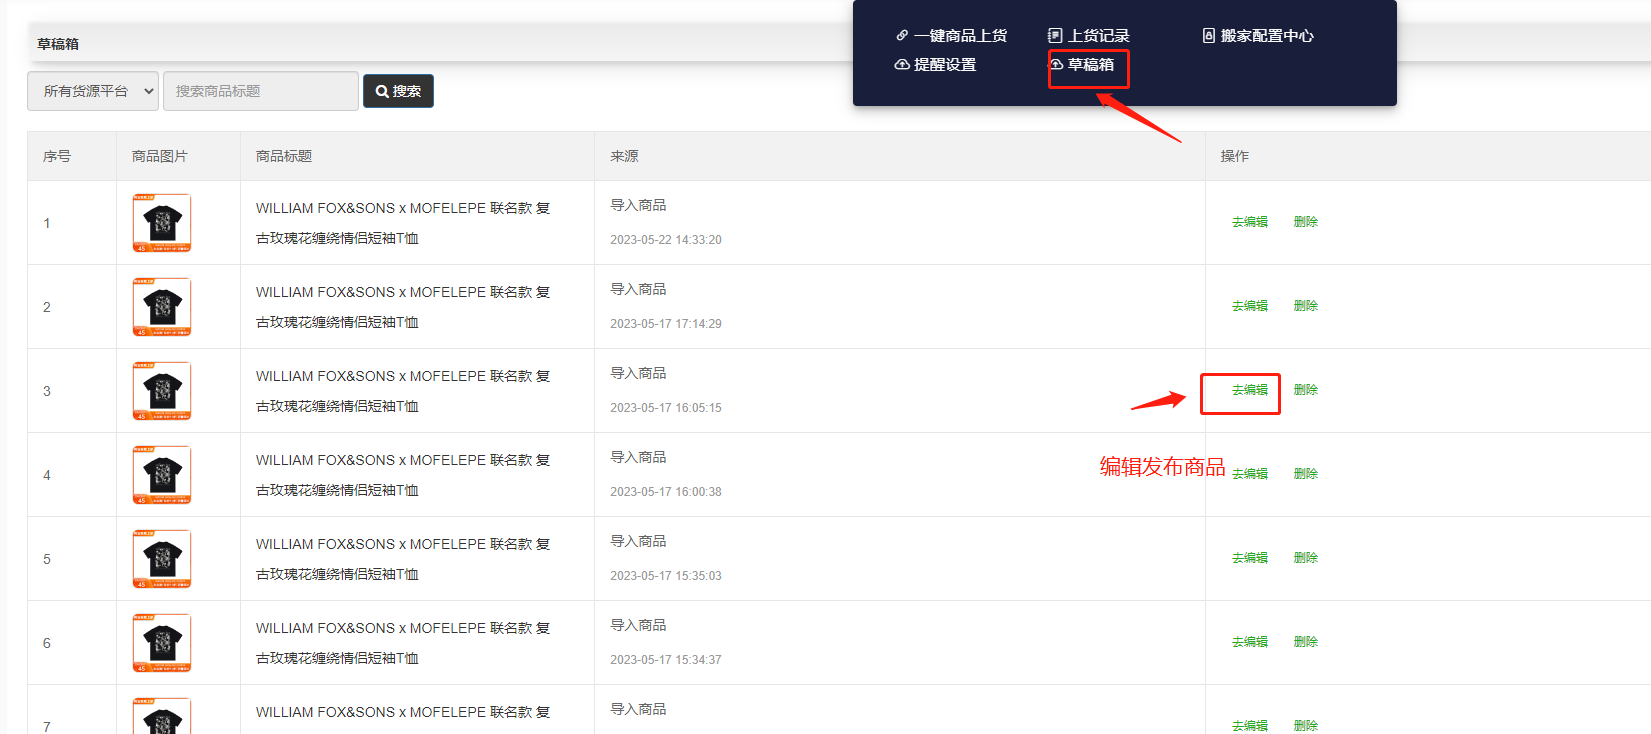Click 删除 for row 1
Image resolution: width=1651 pixels, height=734 pixels.
point(1305,222)
